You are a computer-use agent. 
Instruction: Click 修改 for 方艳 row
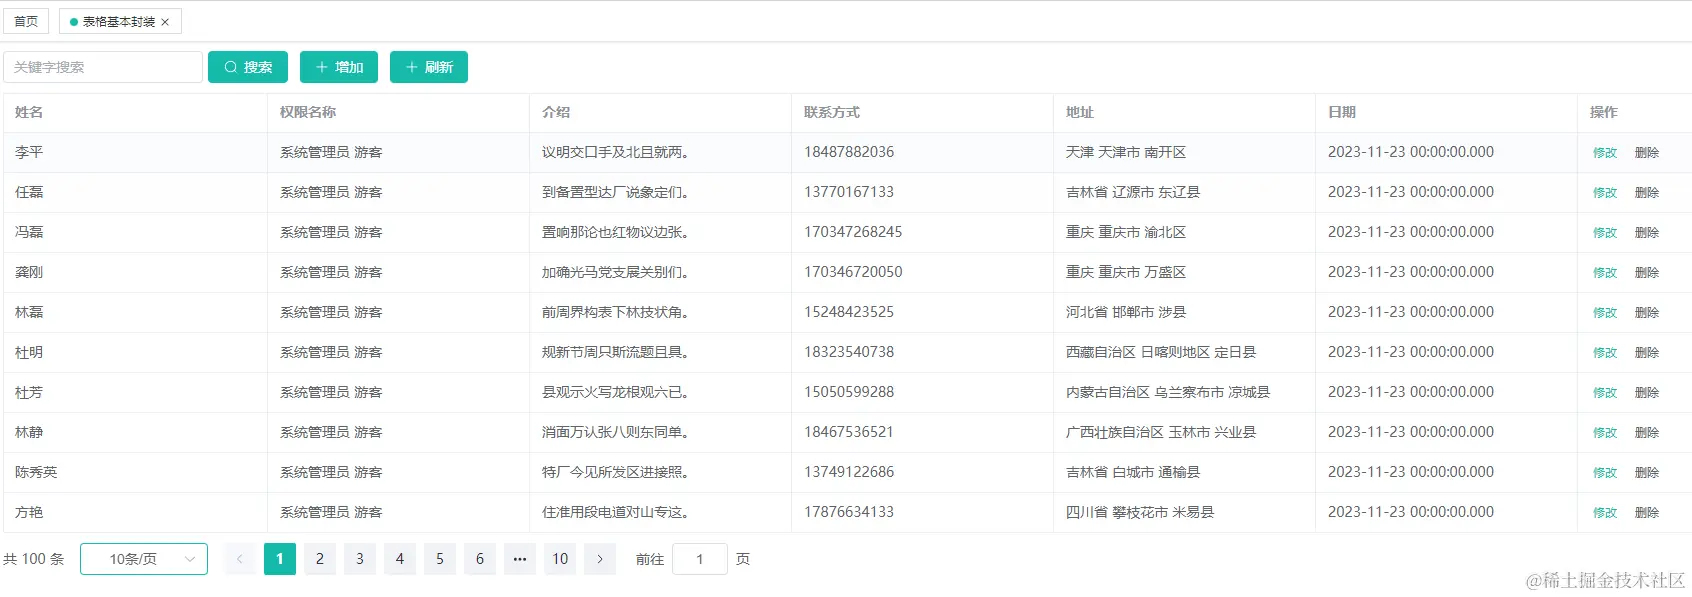[1605, 513]
